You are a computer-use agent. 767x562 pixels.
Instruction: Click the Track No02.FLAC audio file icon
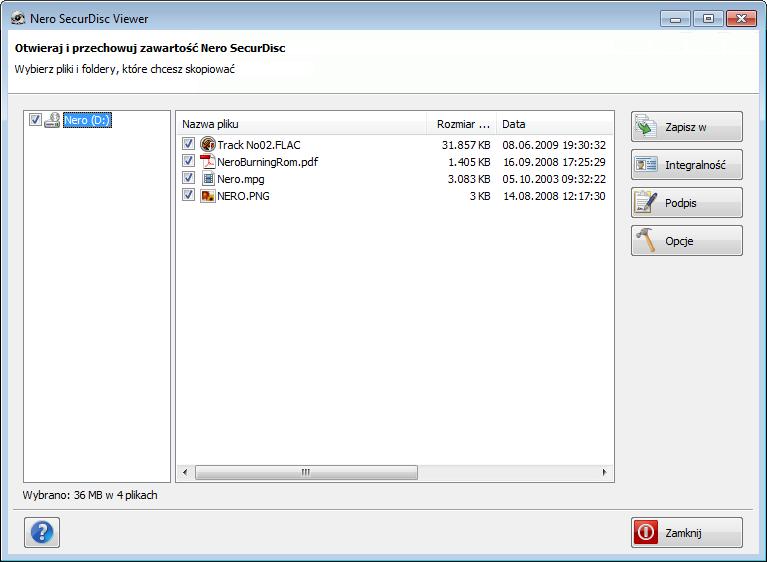(208, 144)
